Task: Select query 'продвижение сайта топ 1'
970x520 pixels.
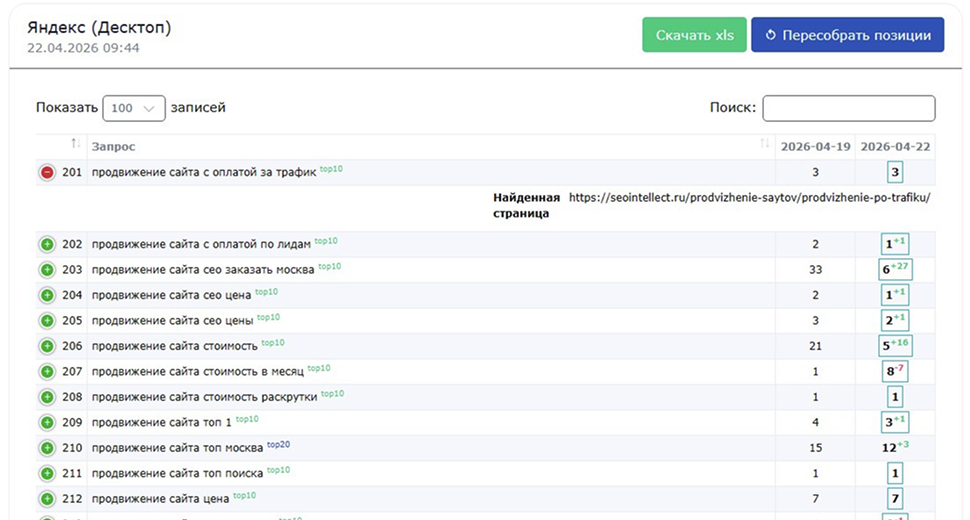Action: (161, 422)
